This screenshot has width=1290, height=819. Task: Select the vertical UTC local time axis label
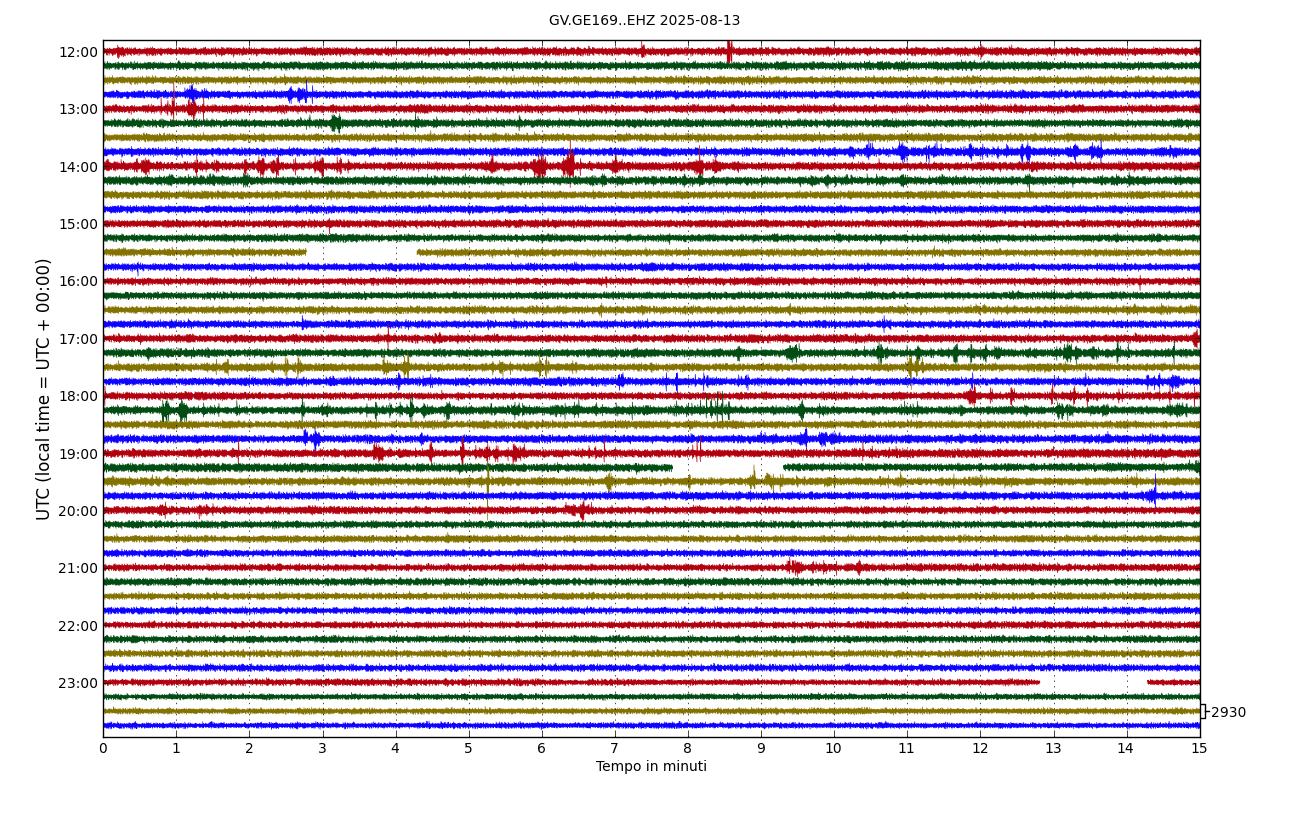click(44, 389)
